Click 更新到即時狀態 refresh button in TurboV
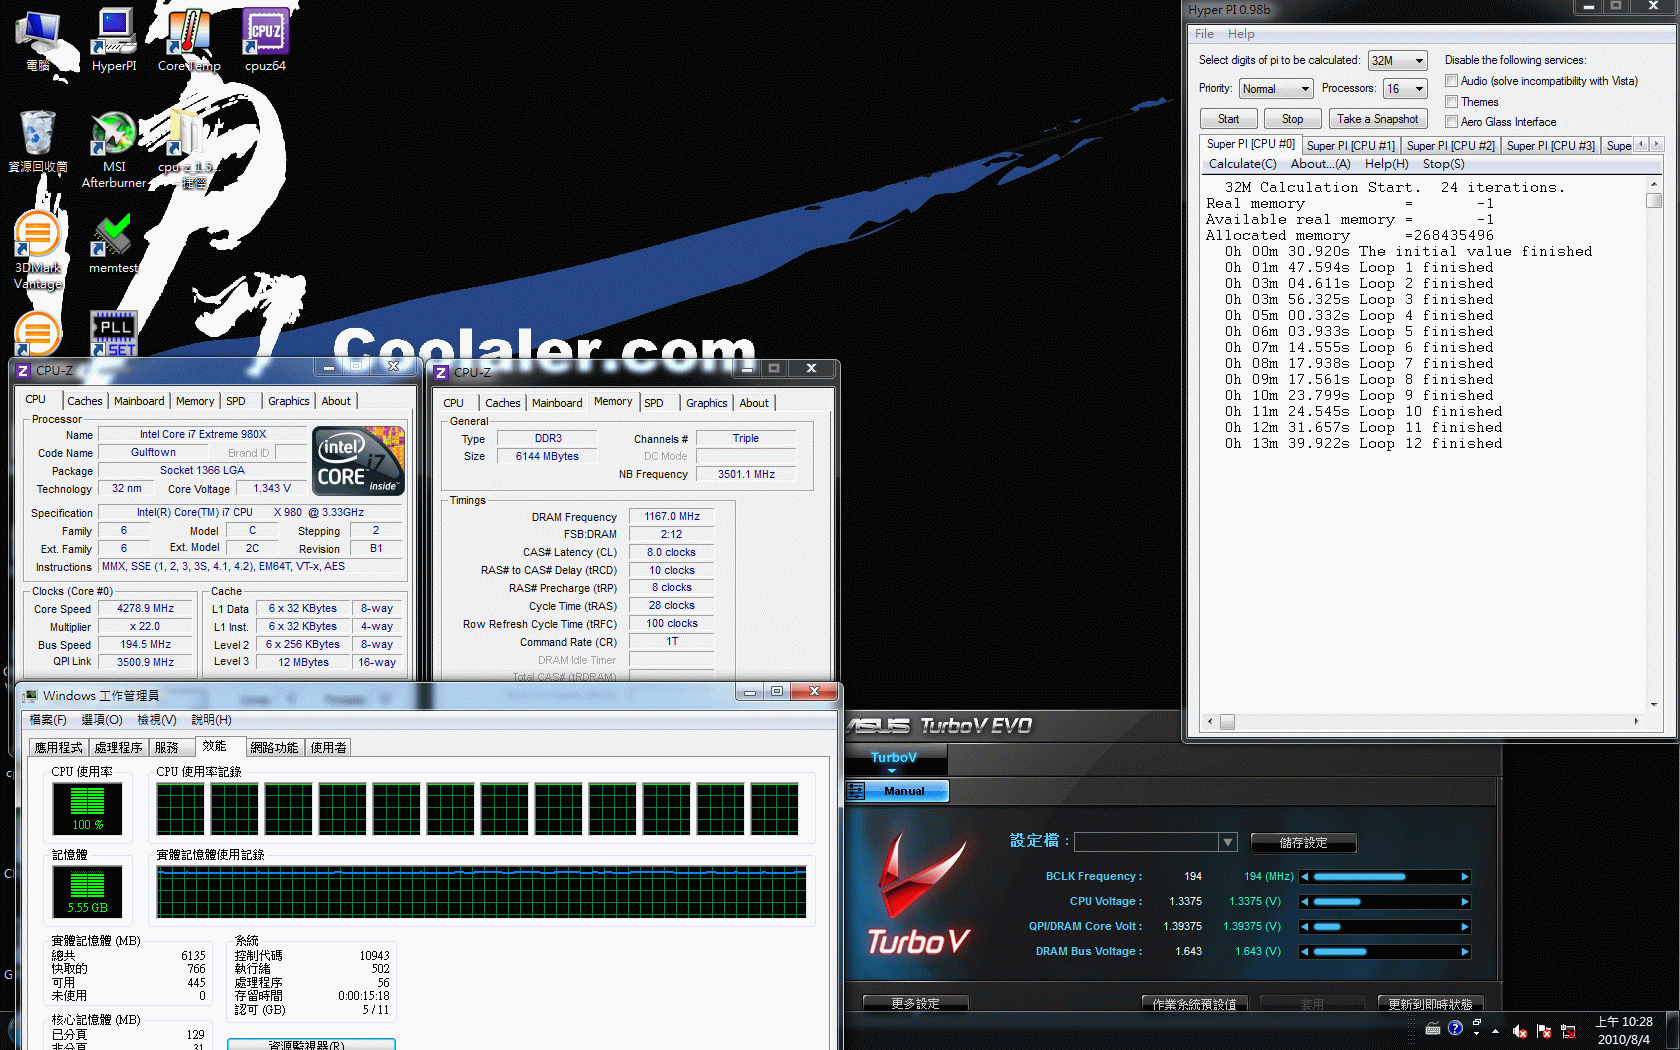1680x1050 pixels. 1430,1004
